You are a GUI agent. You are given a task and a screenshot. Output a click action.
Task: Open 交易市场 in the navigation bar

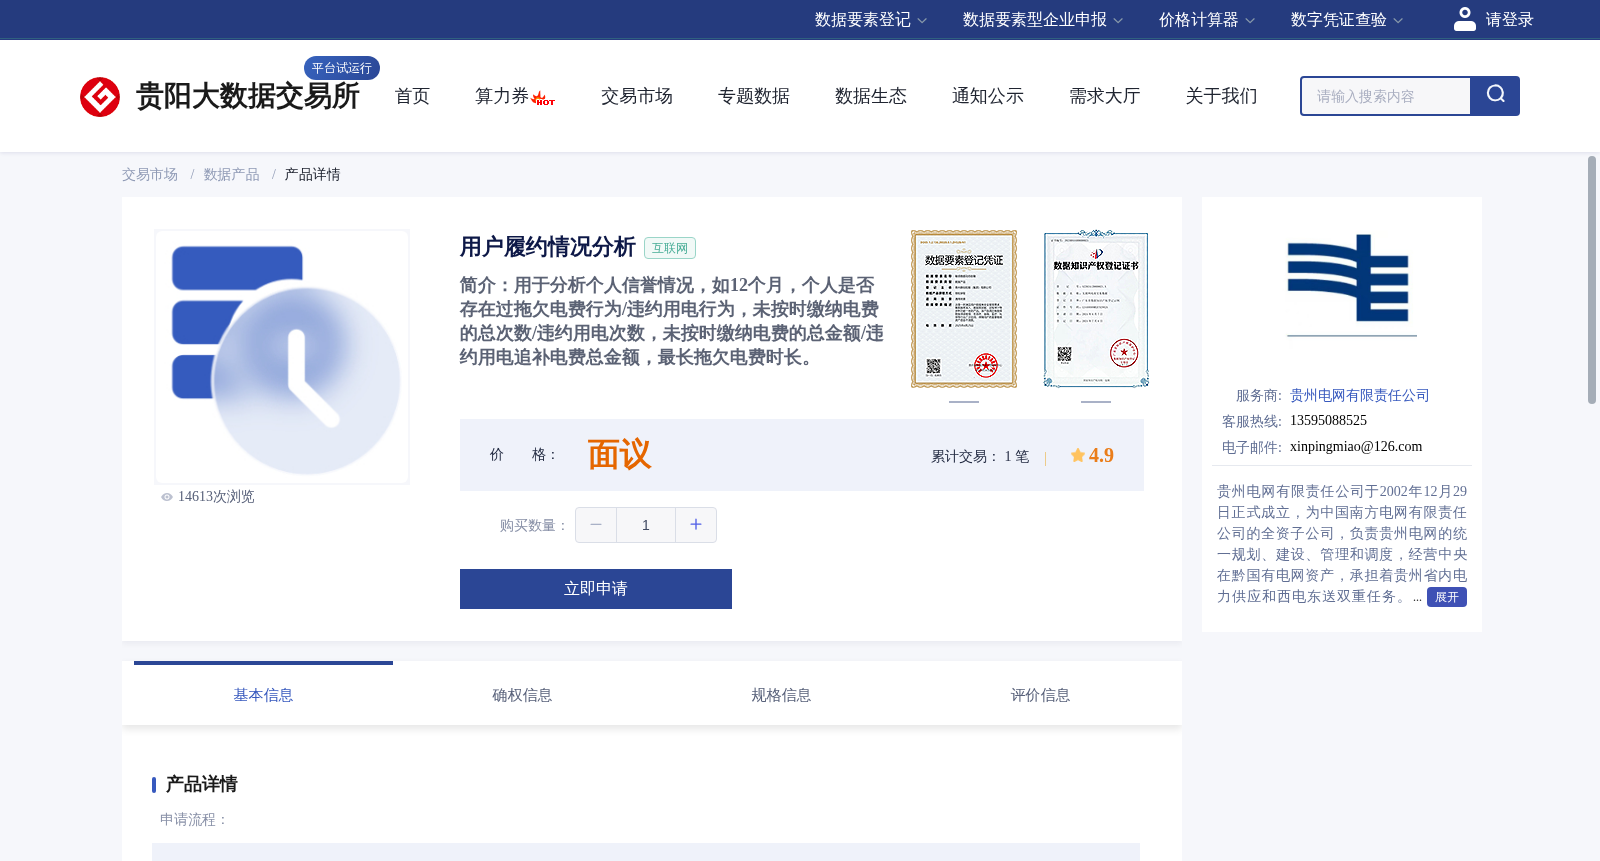tap(637, 96)
